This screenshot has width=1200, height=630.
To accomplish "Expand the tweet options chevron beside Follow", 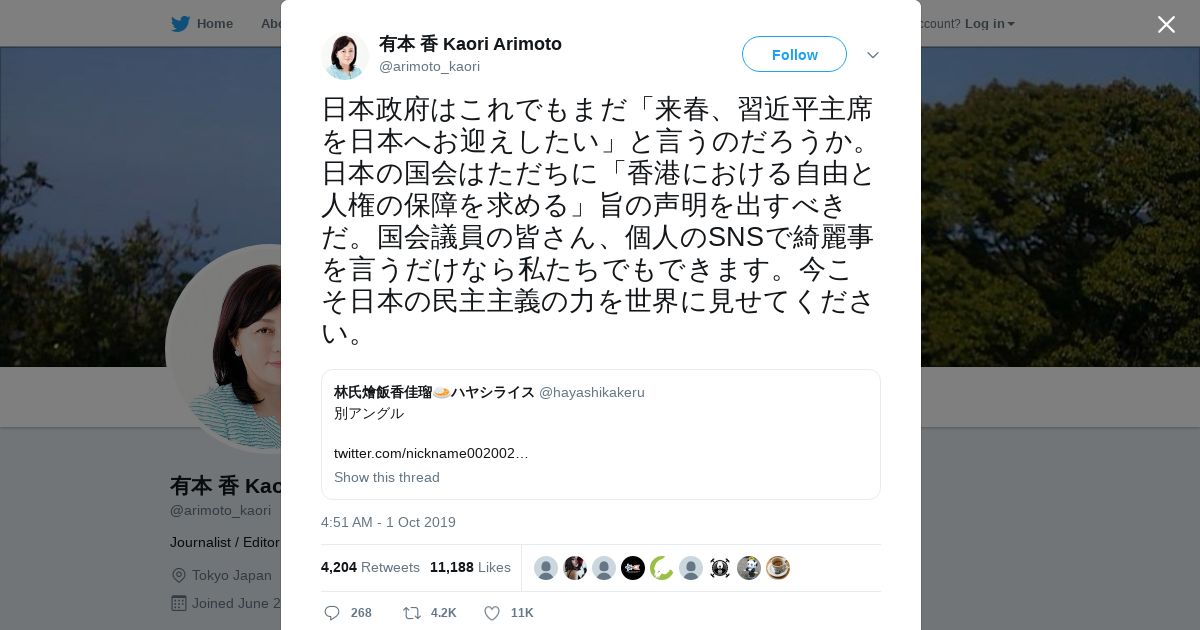I will point(873,55).
